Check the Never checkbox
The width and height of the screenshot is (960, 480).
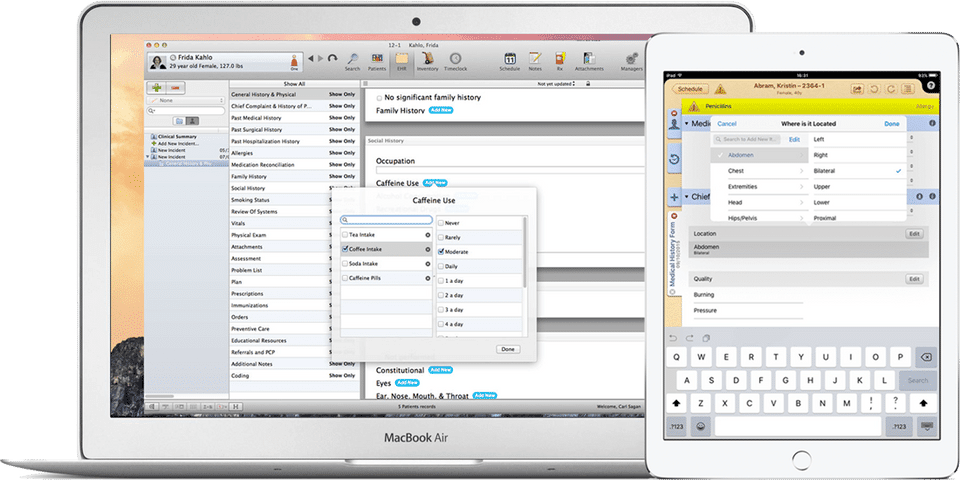click(441, 223)
